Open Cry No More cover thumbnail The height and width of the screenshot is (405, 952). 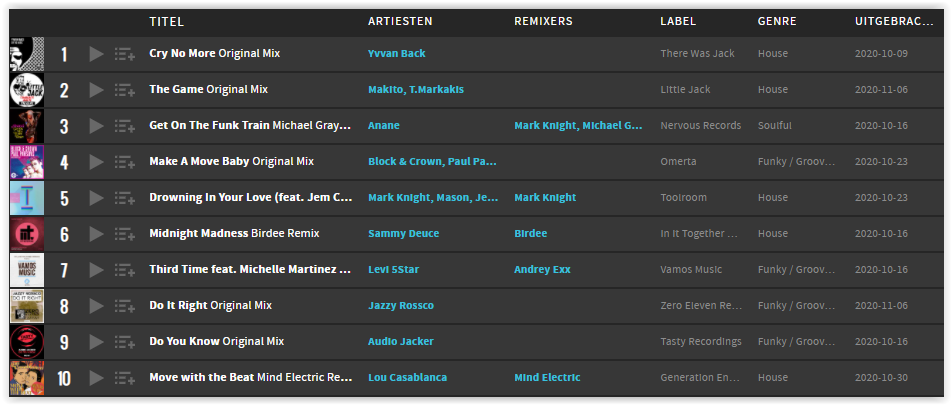tap(27, 54)
